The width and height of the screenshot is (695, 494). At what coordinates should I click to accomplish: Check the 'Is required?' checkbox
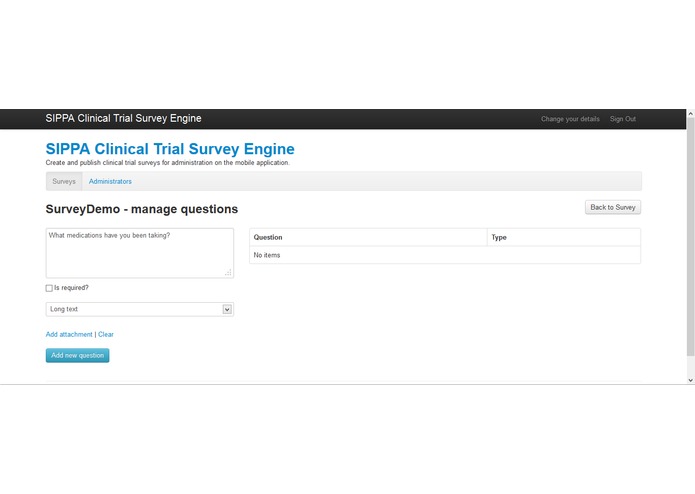pos(49,288)
